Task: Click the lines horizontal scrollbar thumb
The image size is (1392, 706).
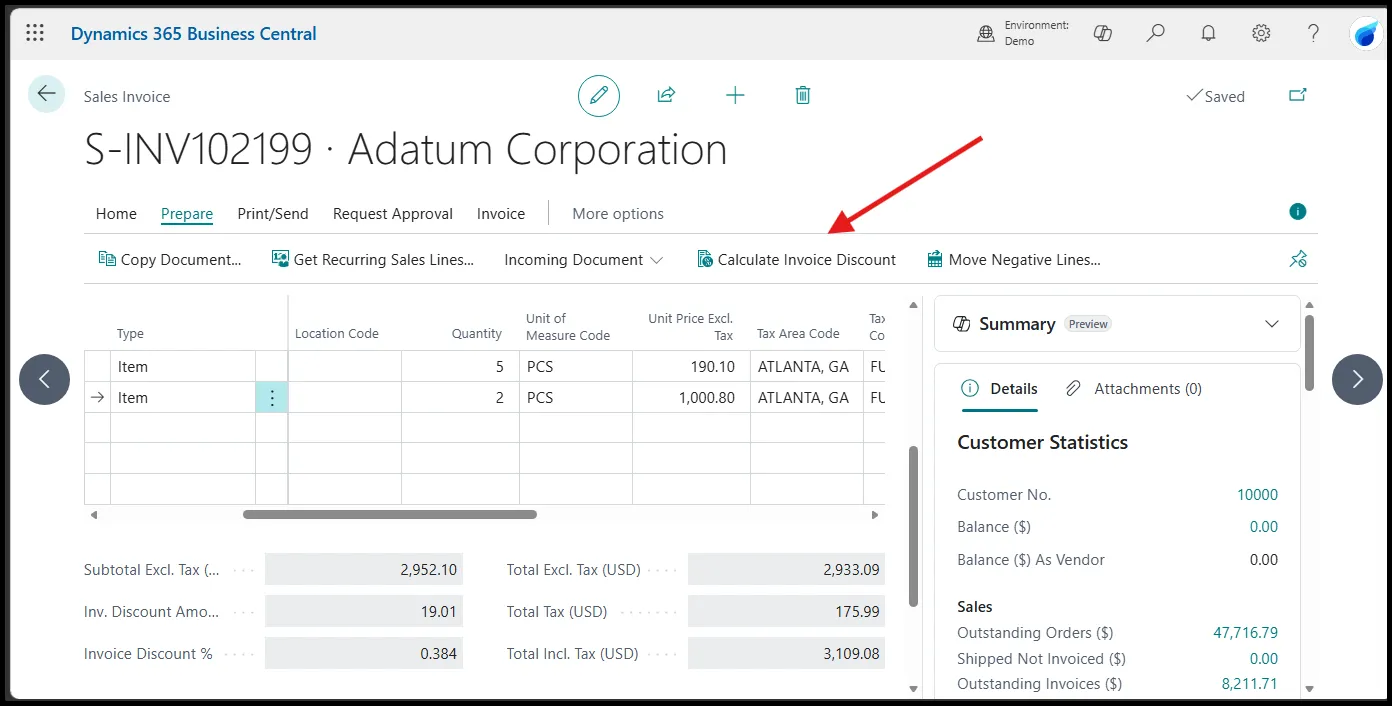Action: (x=390, y=515)
